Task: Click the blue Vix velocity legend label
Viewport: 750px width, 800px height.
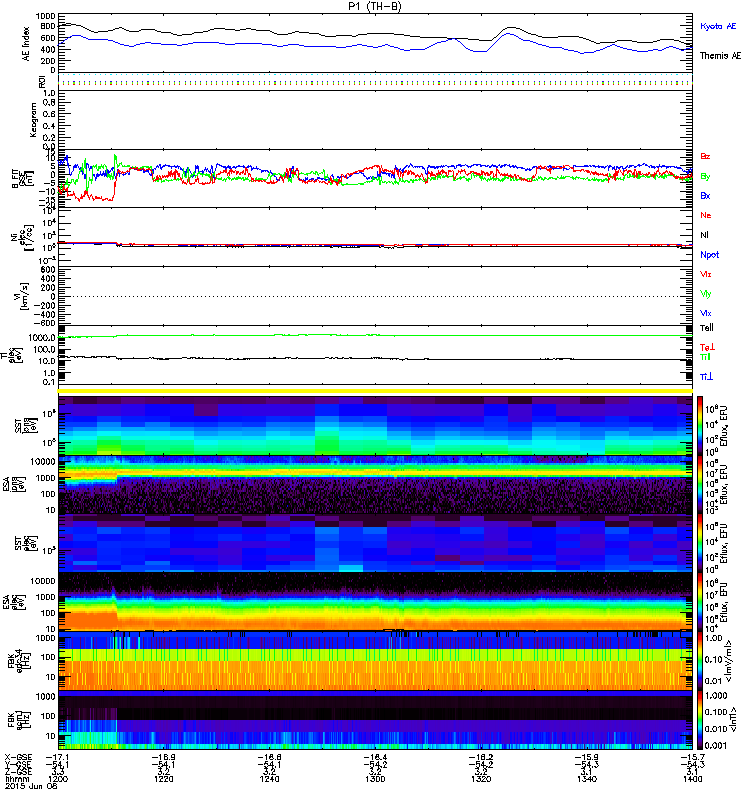Action: tap(705, 313)
